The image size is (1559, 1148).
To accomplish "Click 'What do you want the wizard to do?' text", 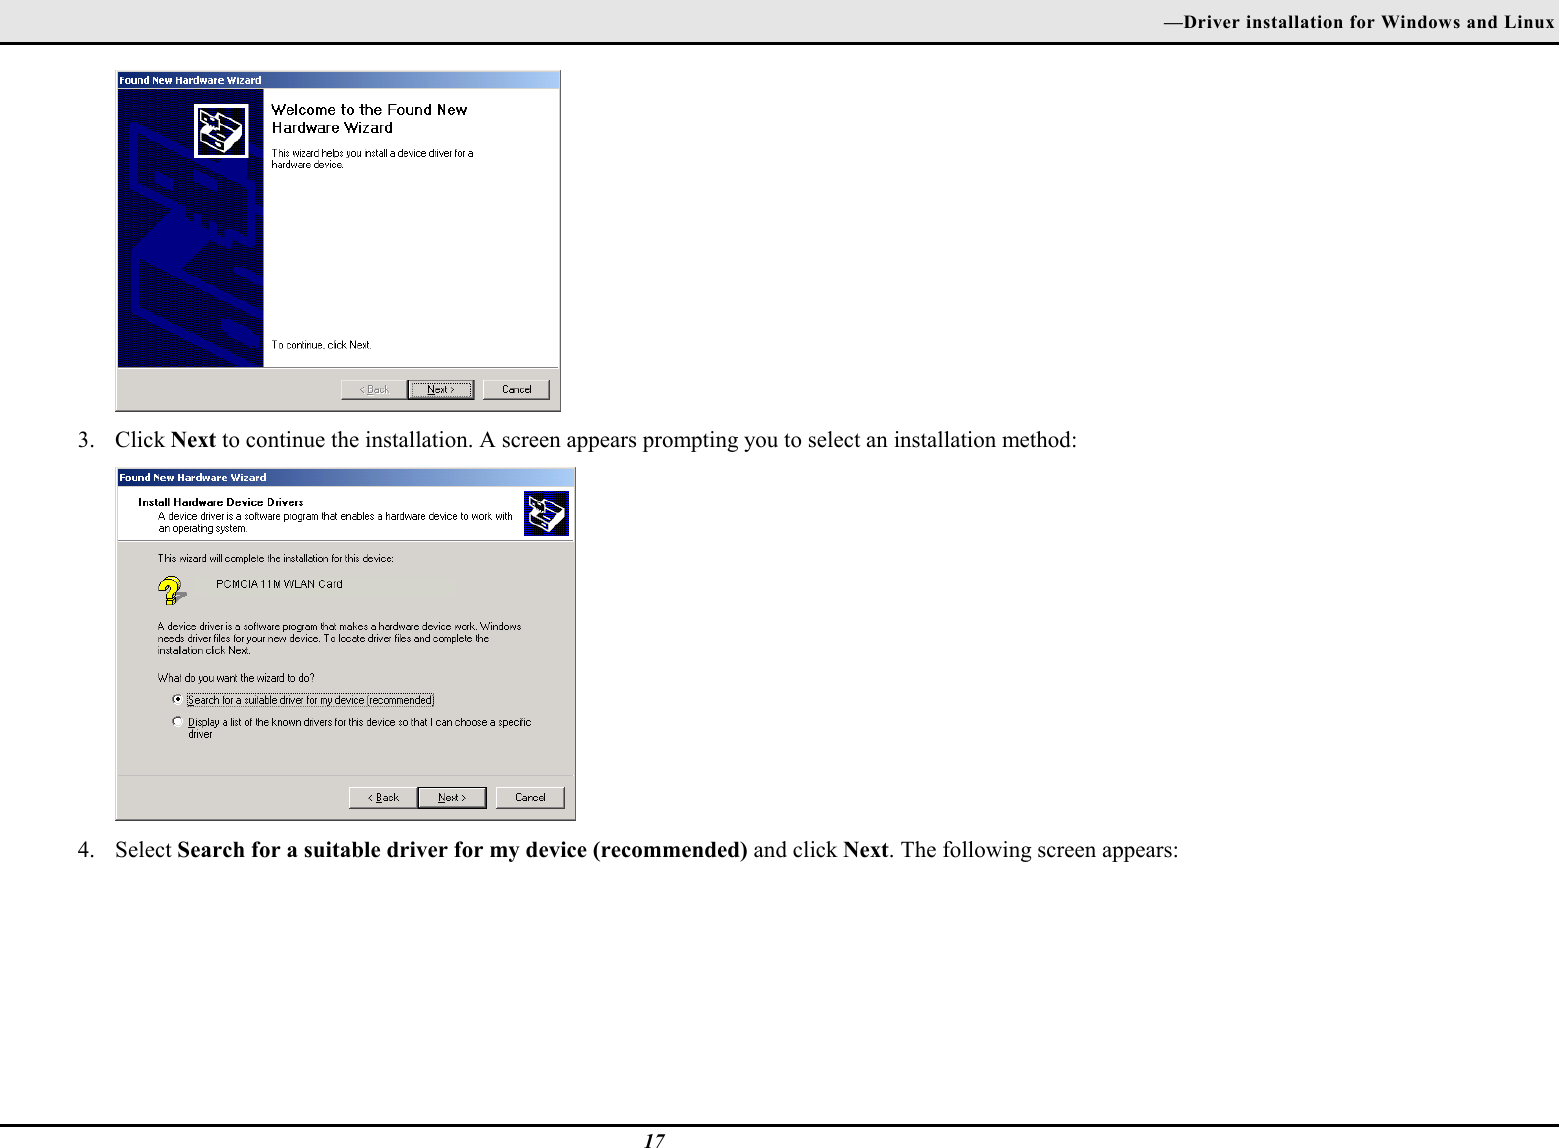I will 236,678.
